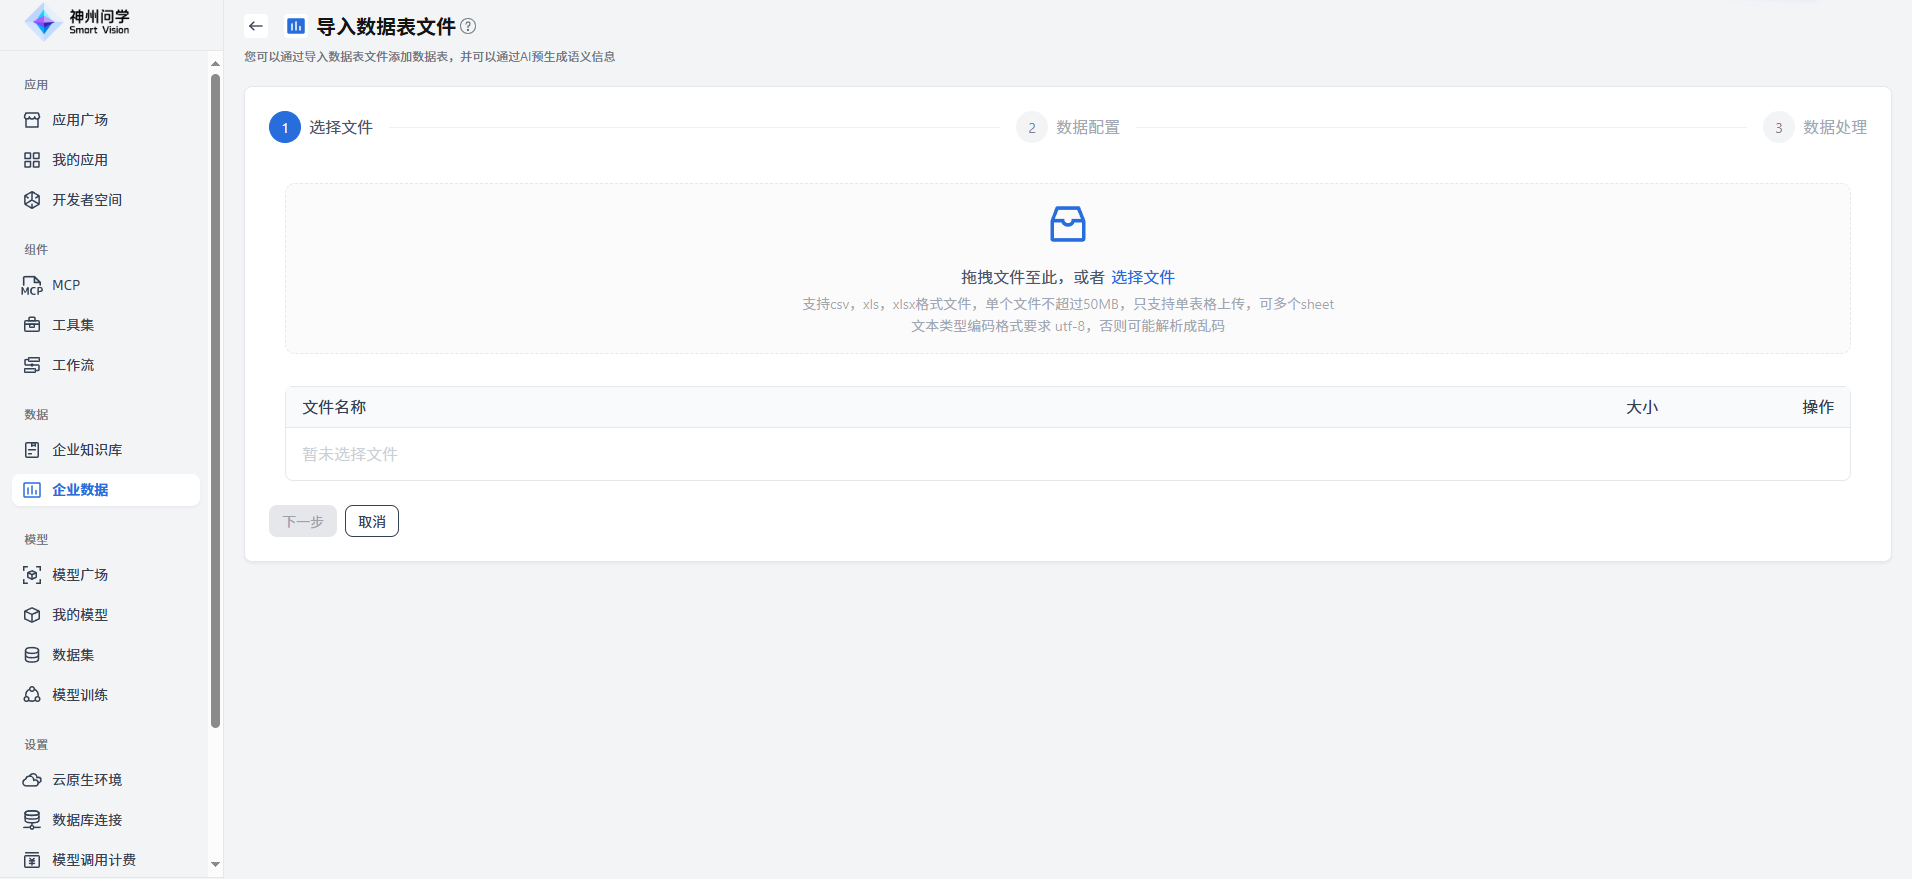Click the 数据库连接 sidebar icon
The height and width of the screenshot is (879, 1912).
pos(32,820)
